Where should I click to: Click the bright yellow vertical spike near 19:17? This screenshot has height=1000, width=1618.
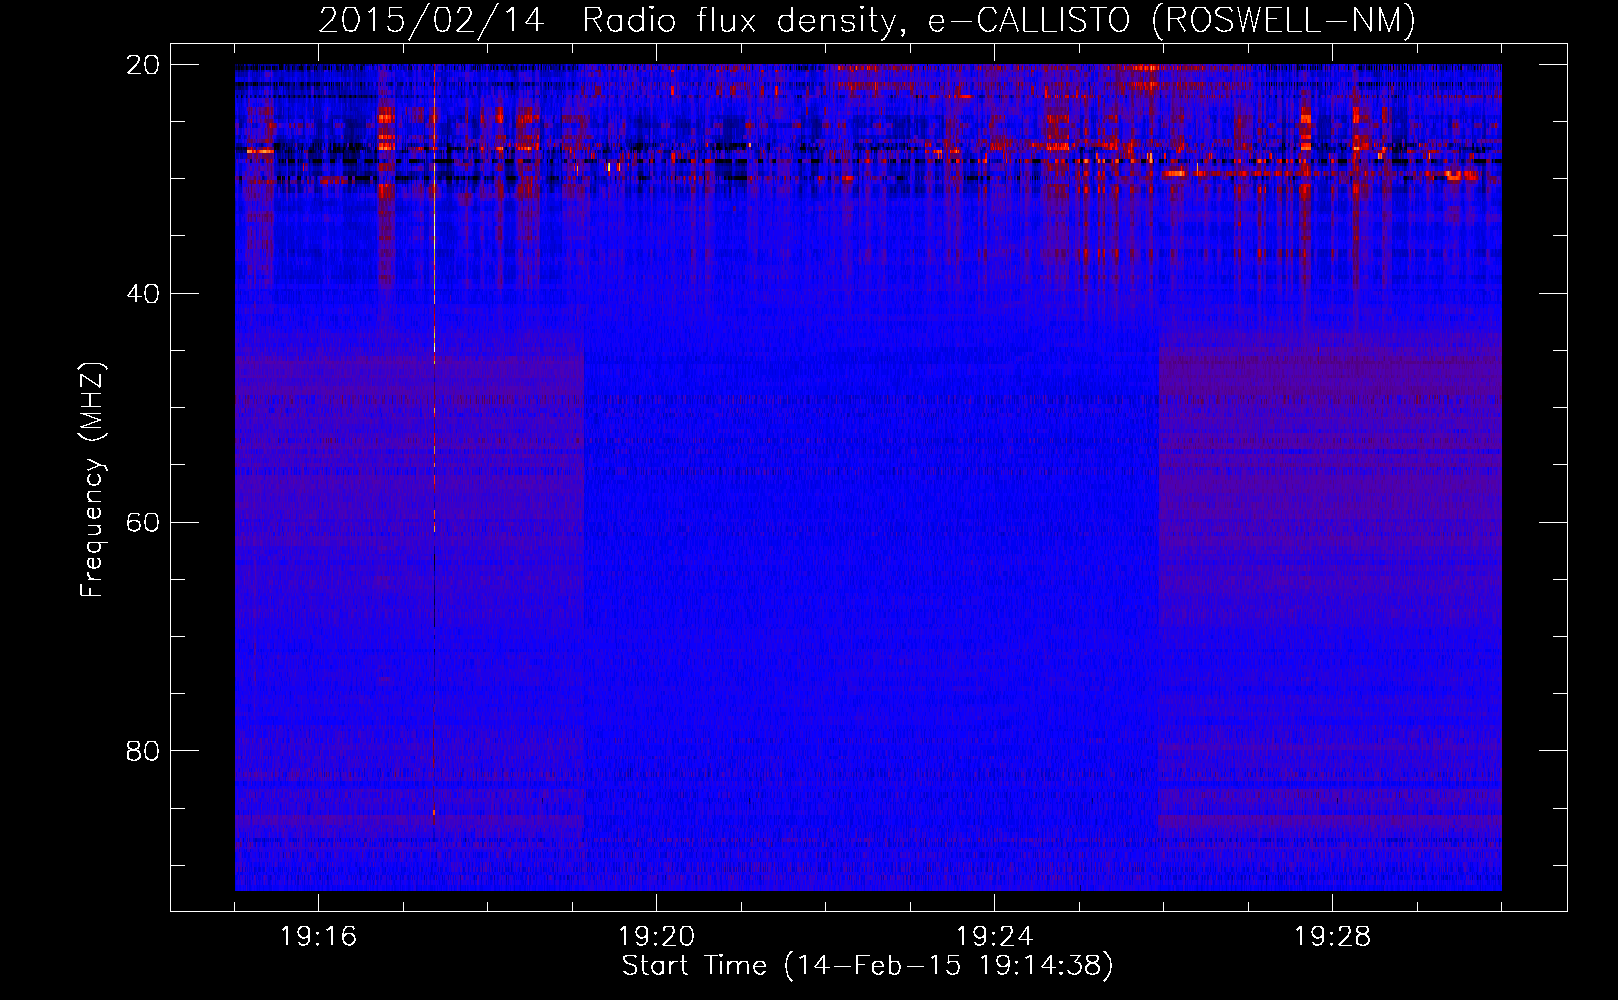click(434, 300)
